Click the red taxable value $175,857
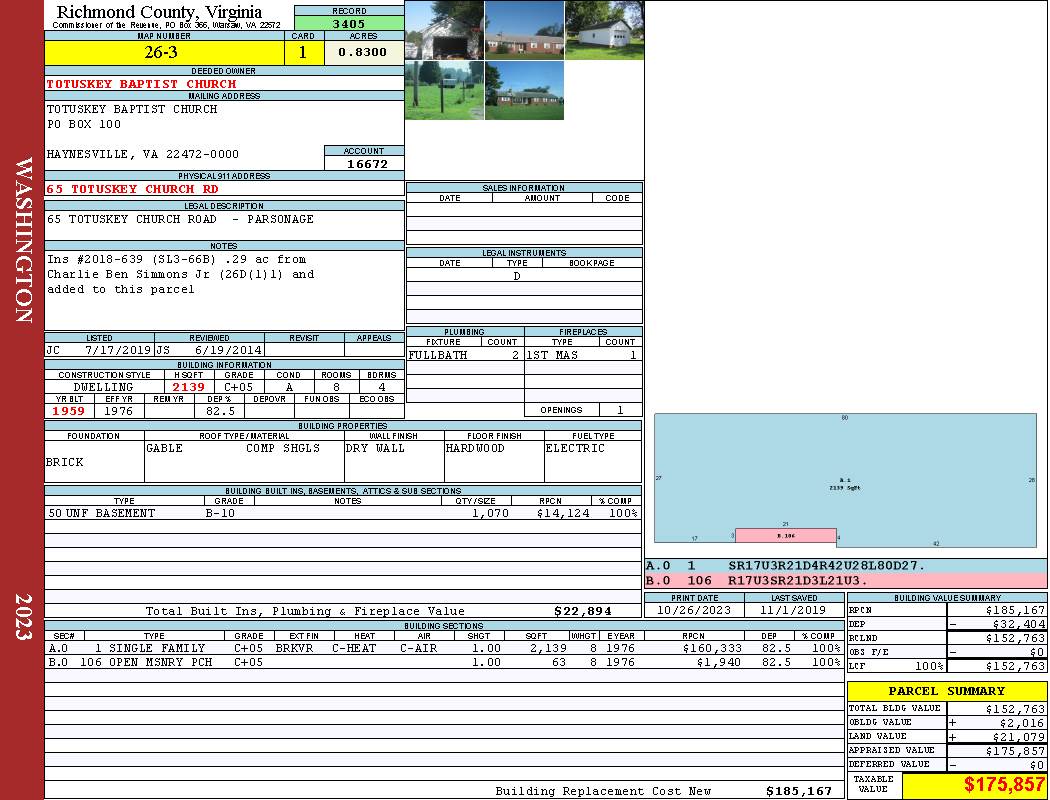The image size is (1050, 800). click(x=973, y=785)
